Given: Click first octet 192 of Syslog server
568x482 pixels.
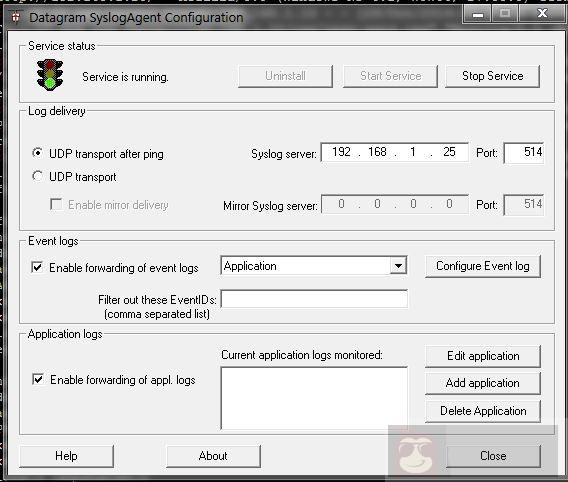Looking at the screenshot, I should 341,152.
